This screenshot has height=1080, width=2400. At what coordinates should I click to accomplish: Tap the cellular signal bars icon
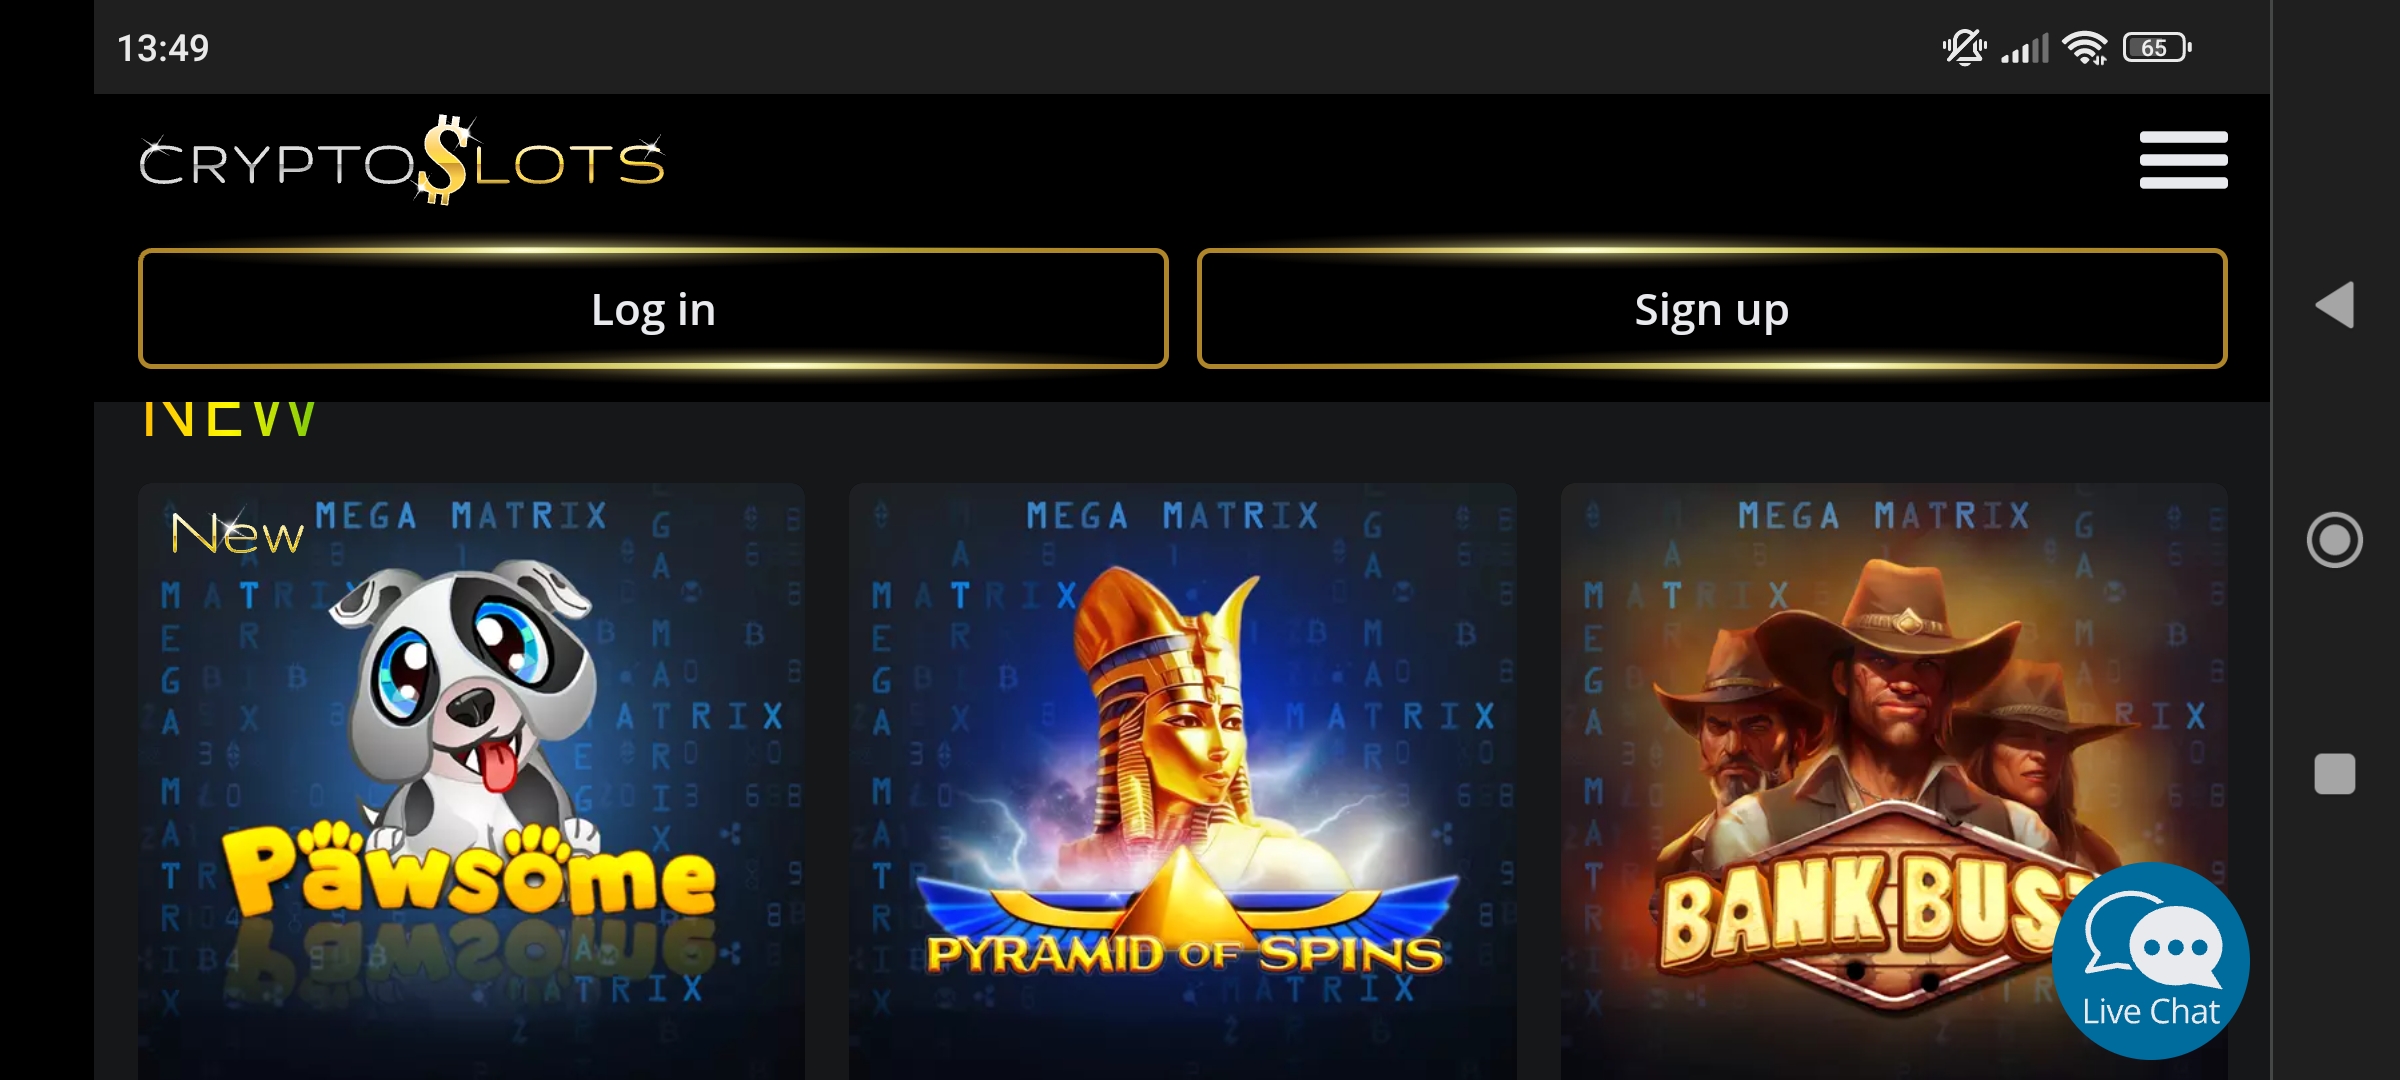pos(2025,47)
